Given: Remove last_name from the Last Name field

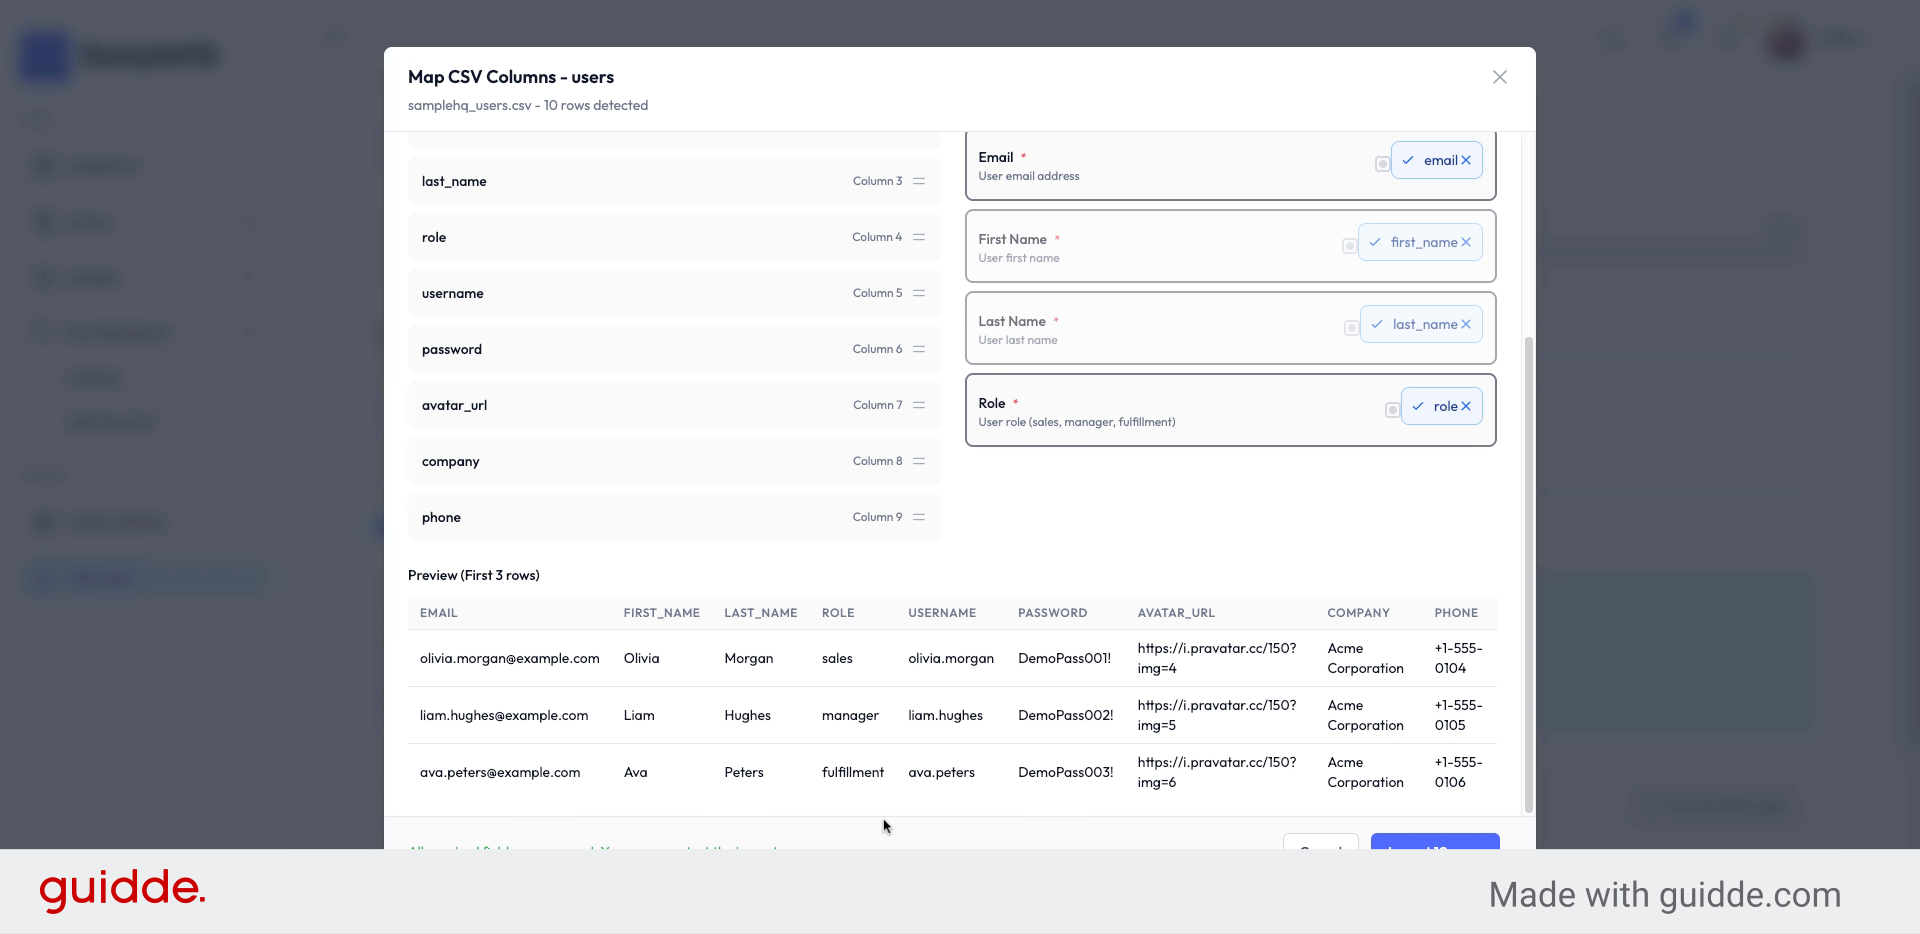Looking at the screenshot, I should (x=1466, y=324).
